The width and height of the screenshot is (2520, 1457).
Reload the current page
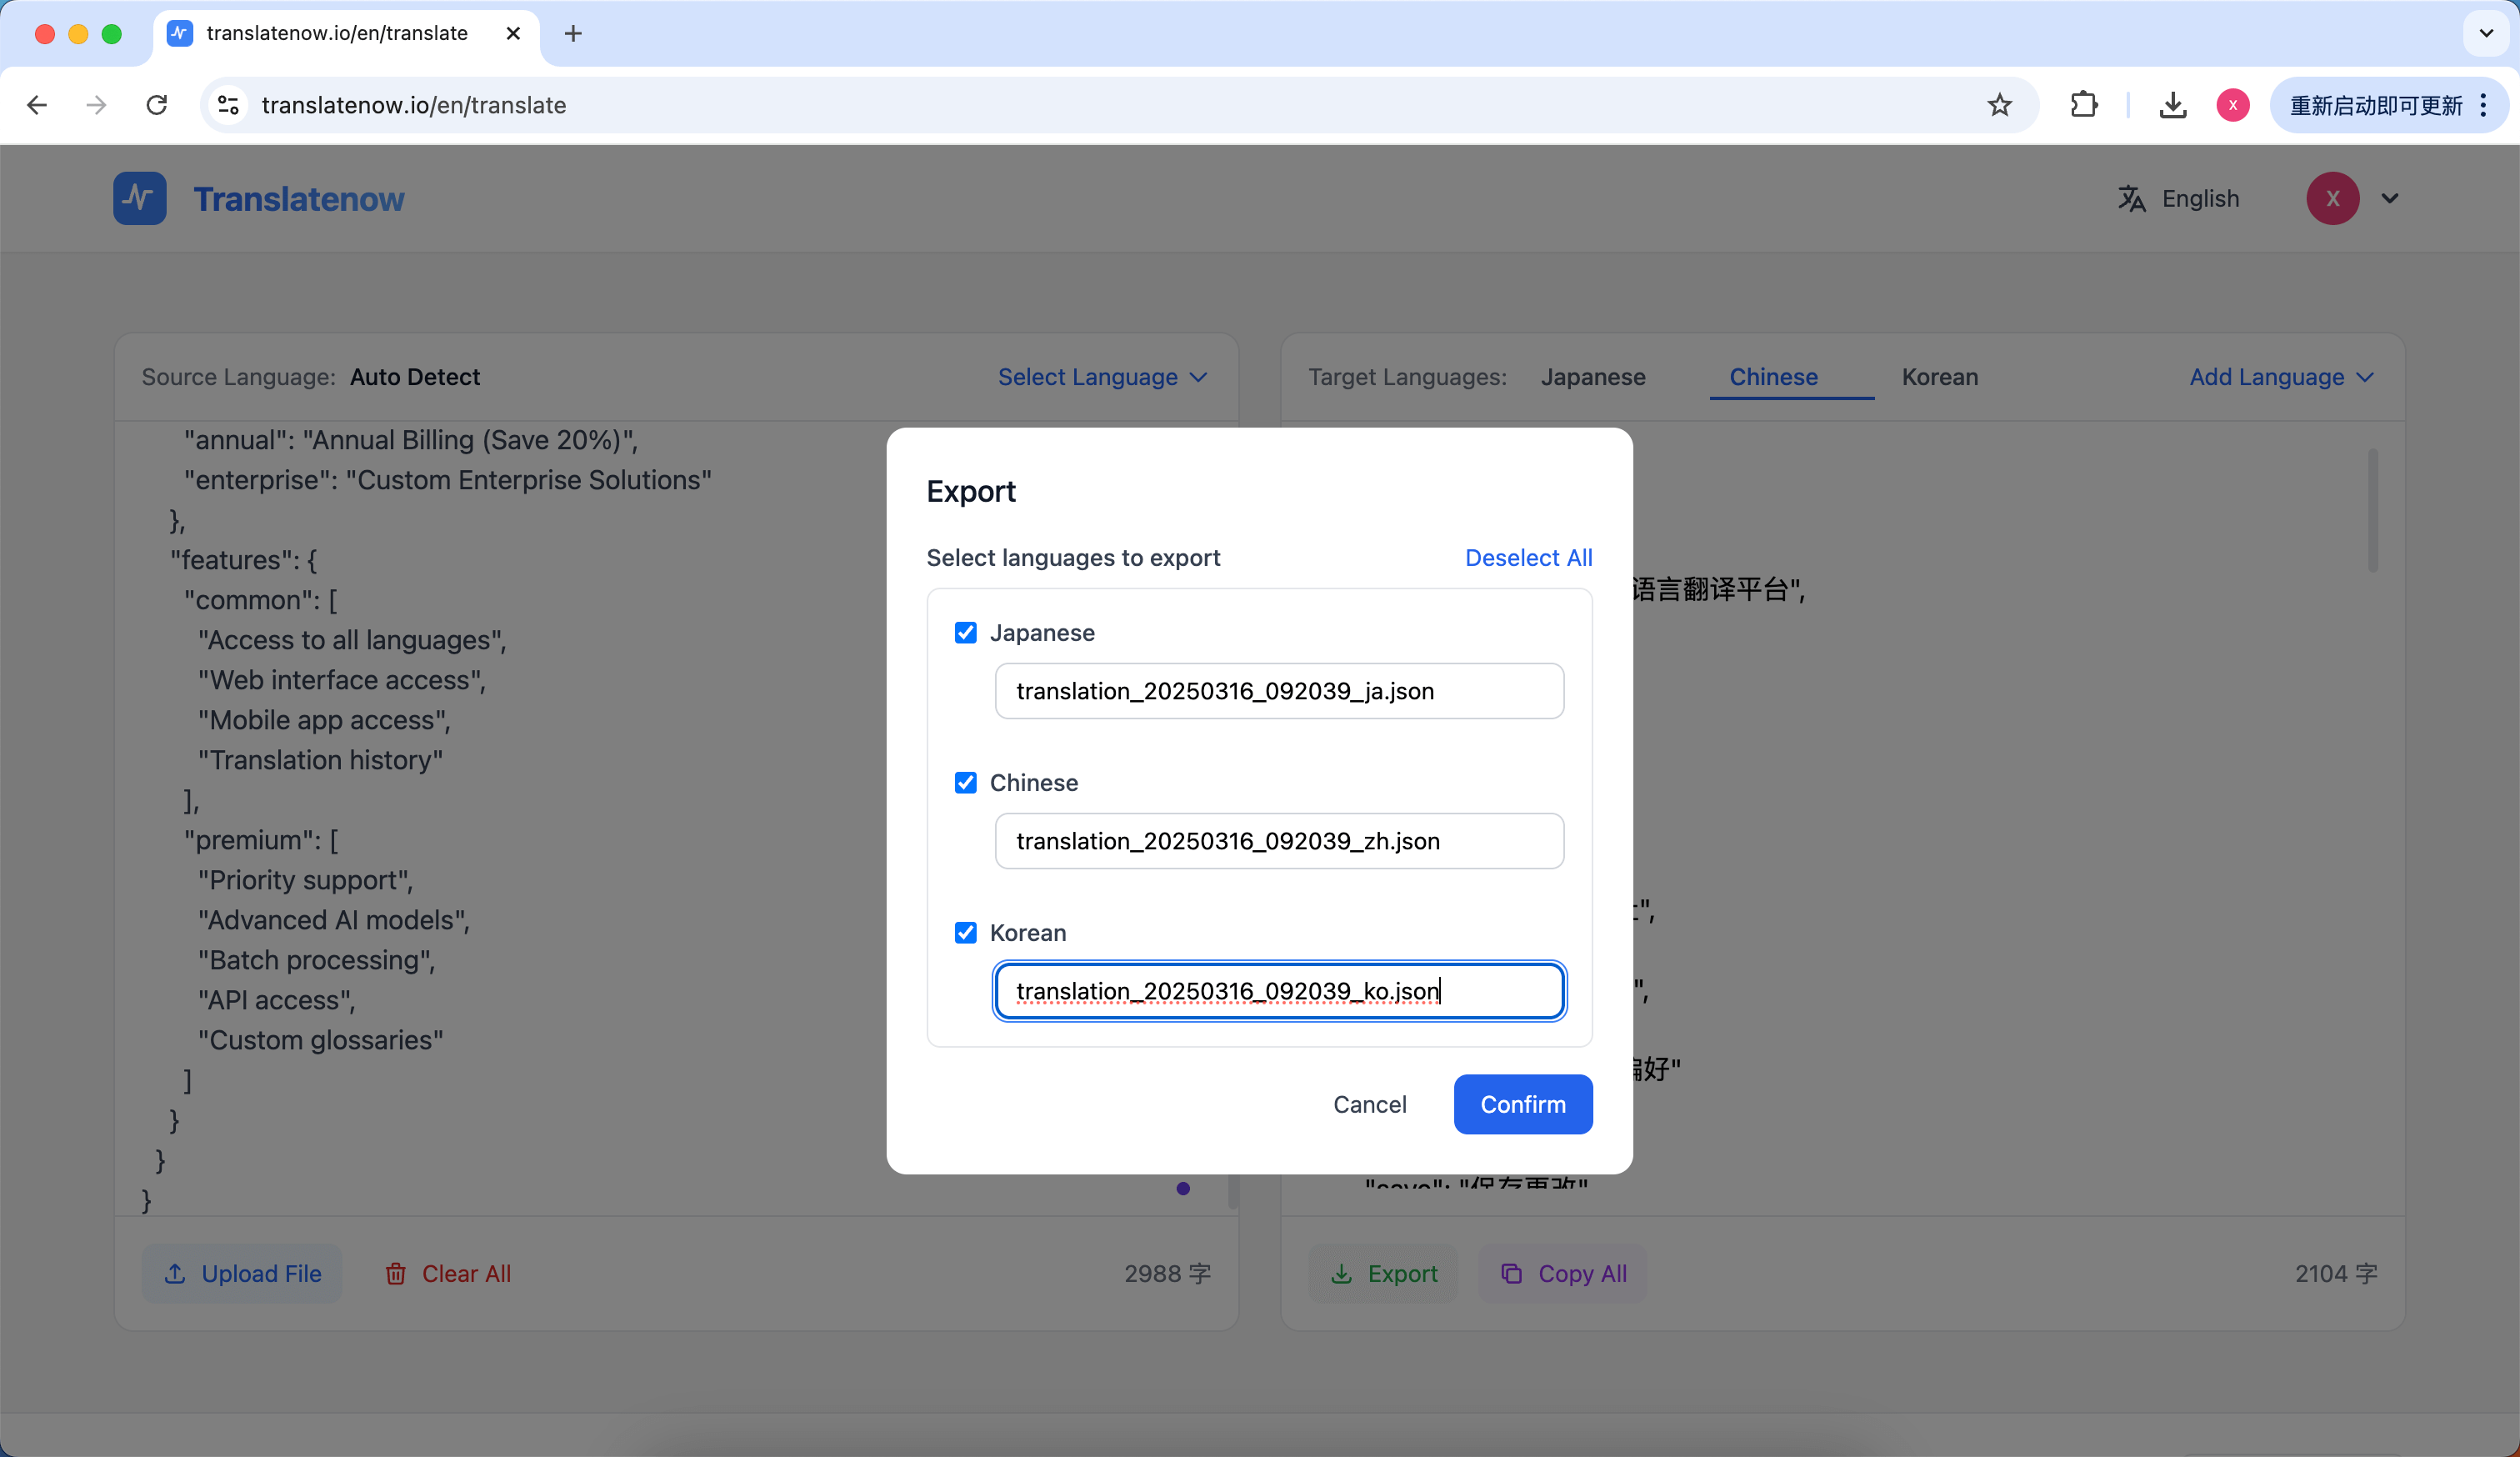[x=157, y=105]
